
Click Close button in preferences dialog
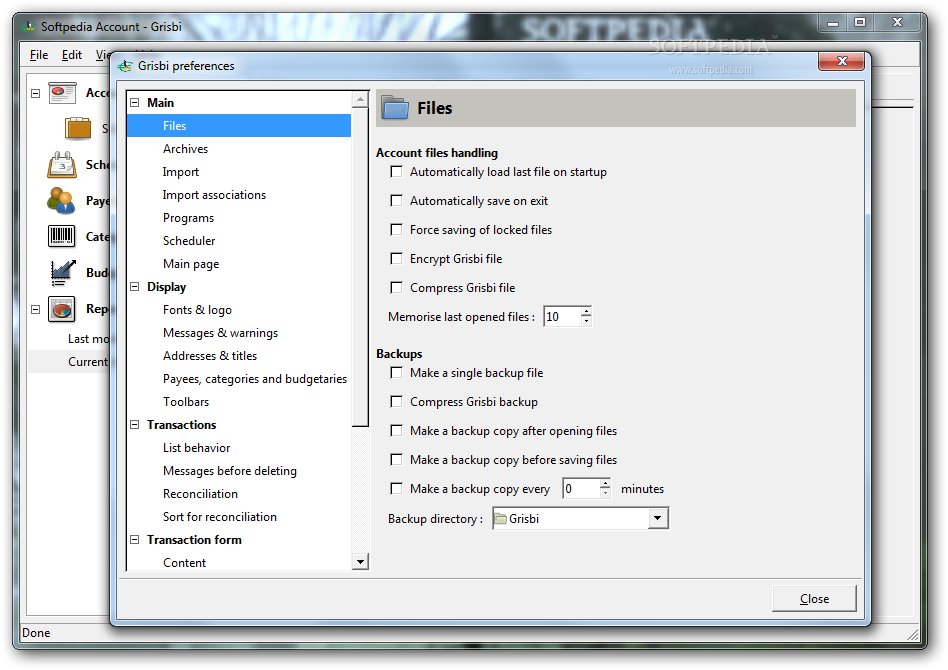814,599
